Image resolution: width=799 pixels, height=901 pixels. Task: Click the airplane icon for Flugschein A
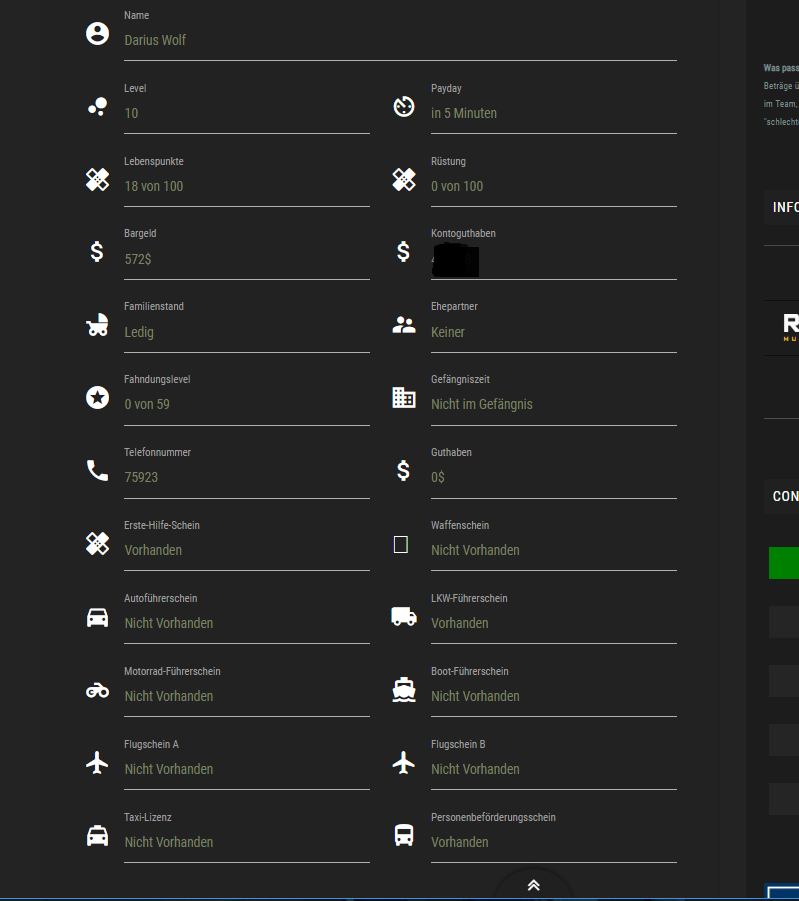(97, 762)
